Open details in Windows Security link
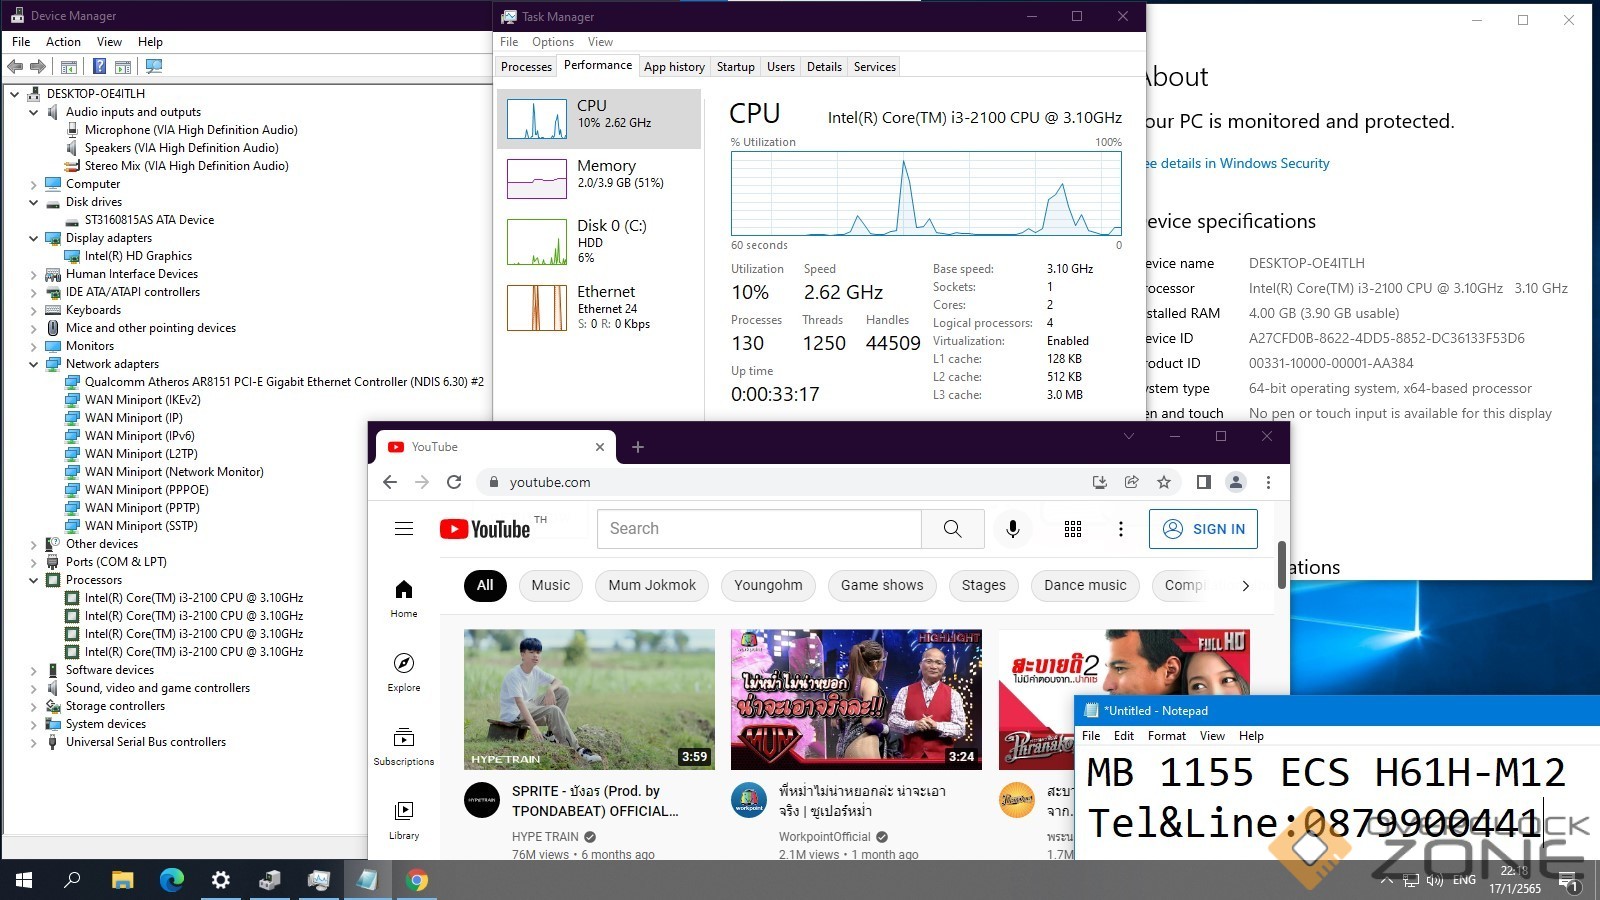This screenshot has width=1600, height=900. coord(1240,163)
